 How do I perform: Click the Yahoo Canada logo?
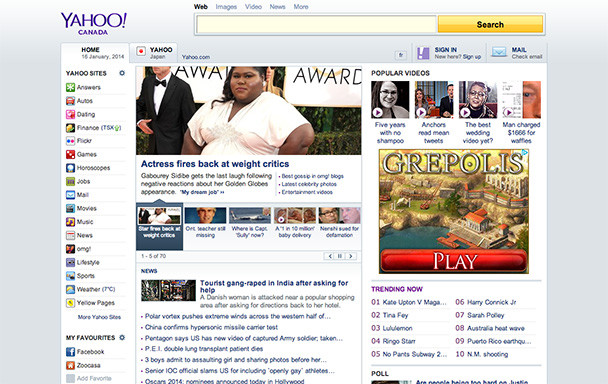click(x=93, y=24)
